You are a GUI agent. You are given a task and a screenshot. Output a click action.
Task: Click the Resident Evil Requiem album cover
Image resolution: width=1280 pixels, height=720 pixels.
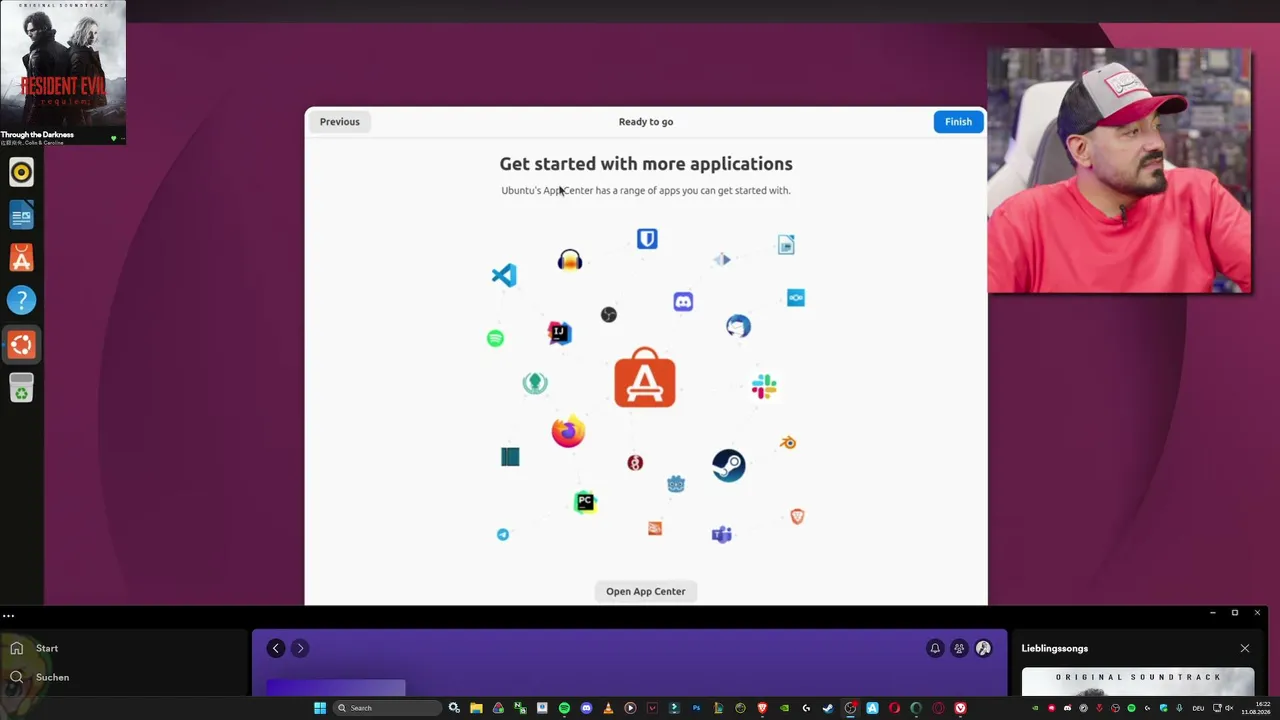coord(63,65)
